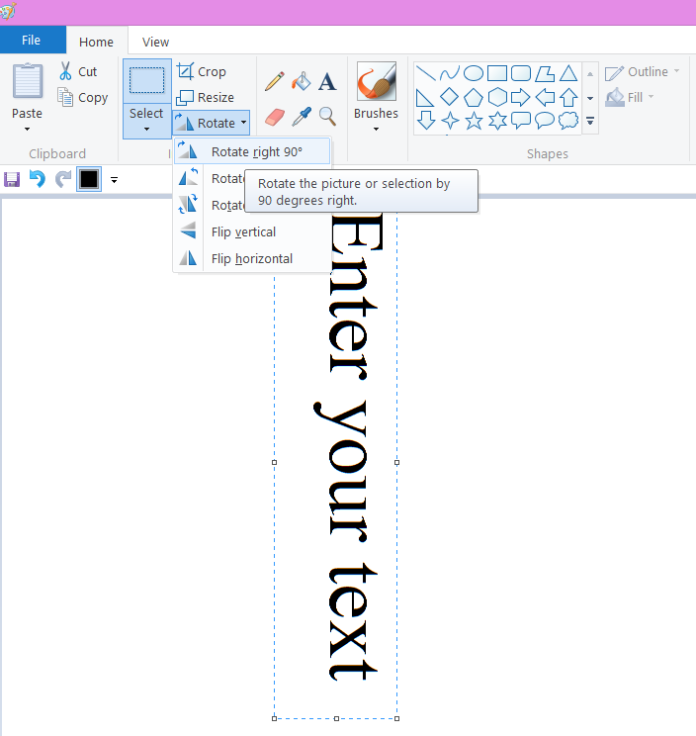Select the Fill with color bucket tool
Image resolution: width=696 pixels, height=736 pixels.
tap(301, 81)
